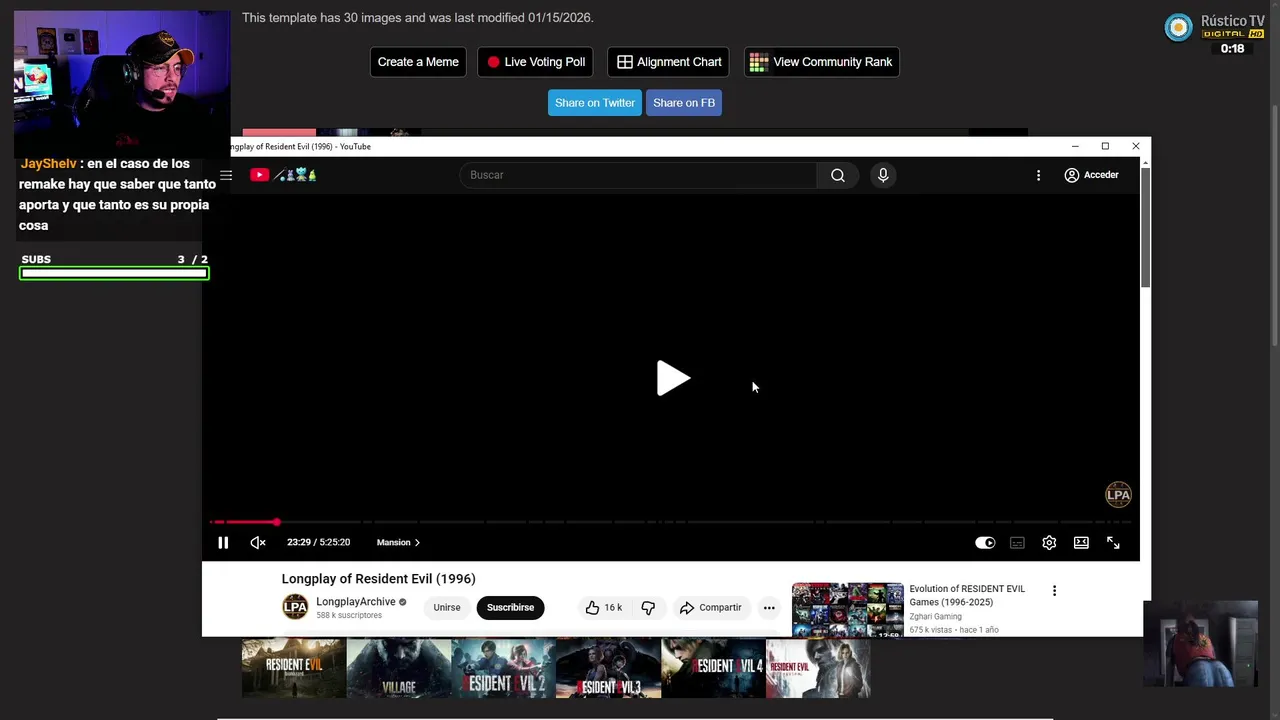Image resolution: width=1280 pixels, height=720 pixels.
Task: Open the YouTube hamburger guide menu
Action: point(226,175)
